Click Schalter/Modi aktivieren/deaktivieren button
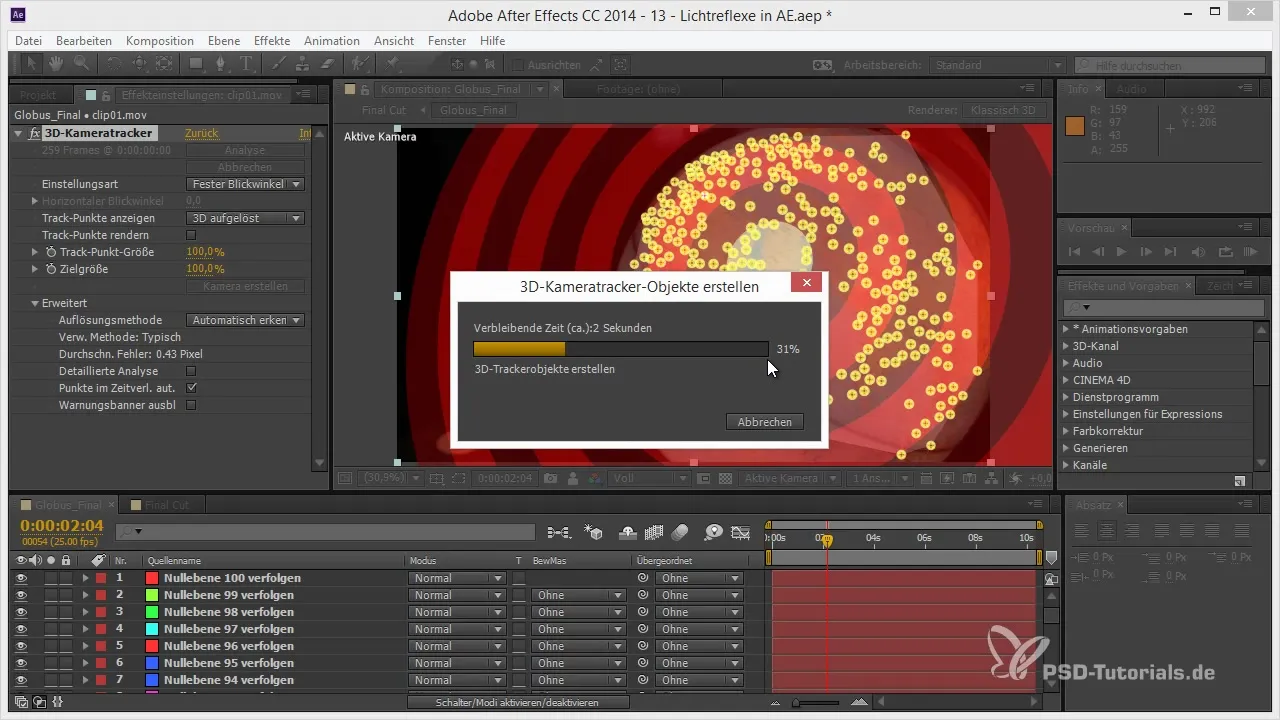This screenshot has width=1280, height=720. point(518,703)
